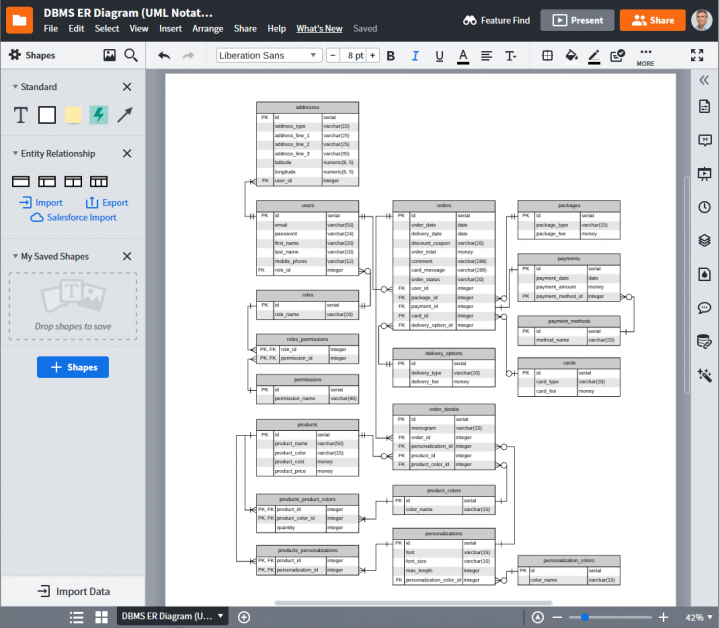The height and width of the screenshot is (628, 720).
Task: Open the 42% zoom level dropdown
Action: [x=698, y=617]
